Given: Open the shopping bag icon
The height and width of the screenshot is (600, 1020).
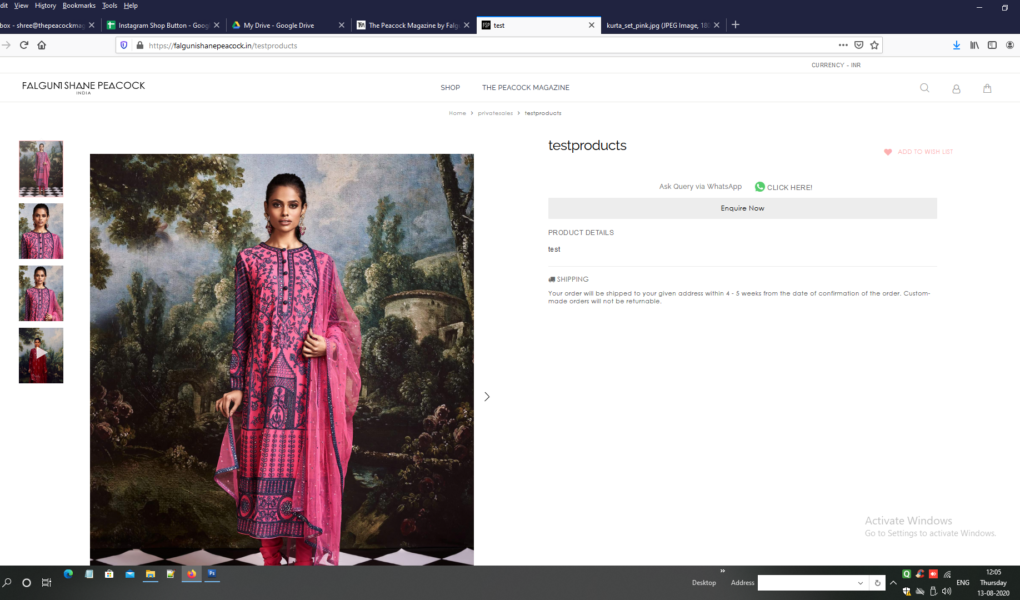Looking at the screenshot, I should pyautogui.click(x=987, y=88).
